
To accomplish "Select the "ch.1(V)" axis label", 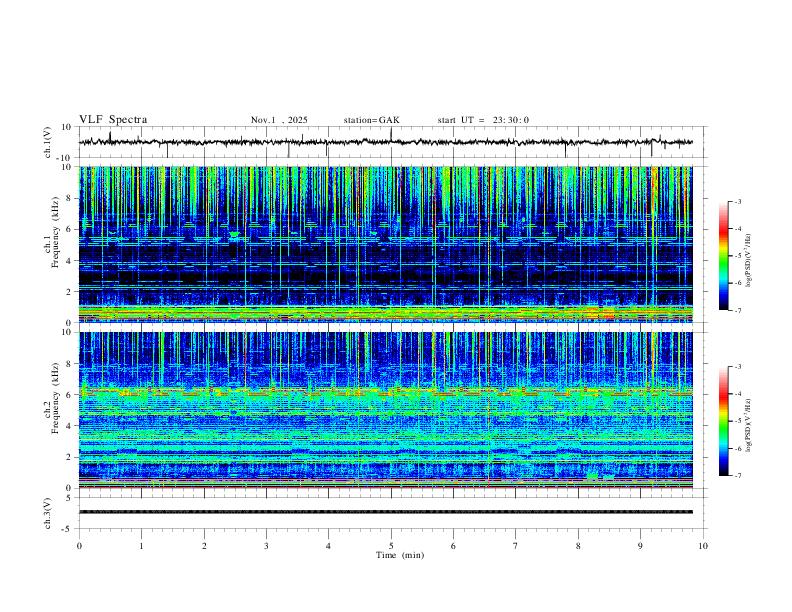I will pyautogui.click(x=48, y=142).
